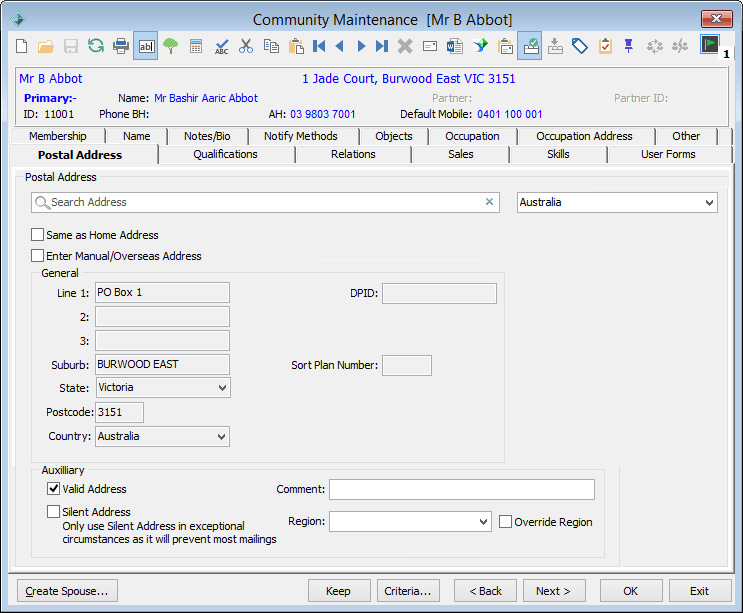Image resolution: width=743 pixels, height=613 pixels.
Task: Toggle the 'abl' text field icon
Action: coord(145,46)
